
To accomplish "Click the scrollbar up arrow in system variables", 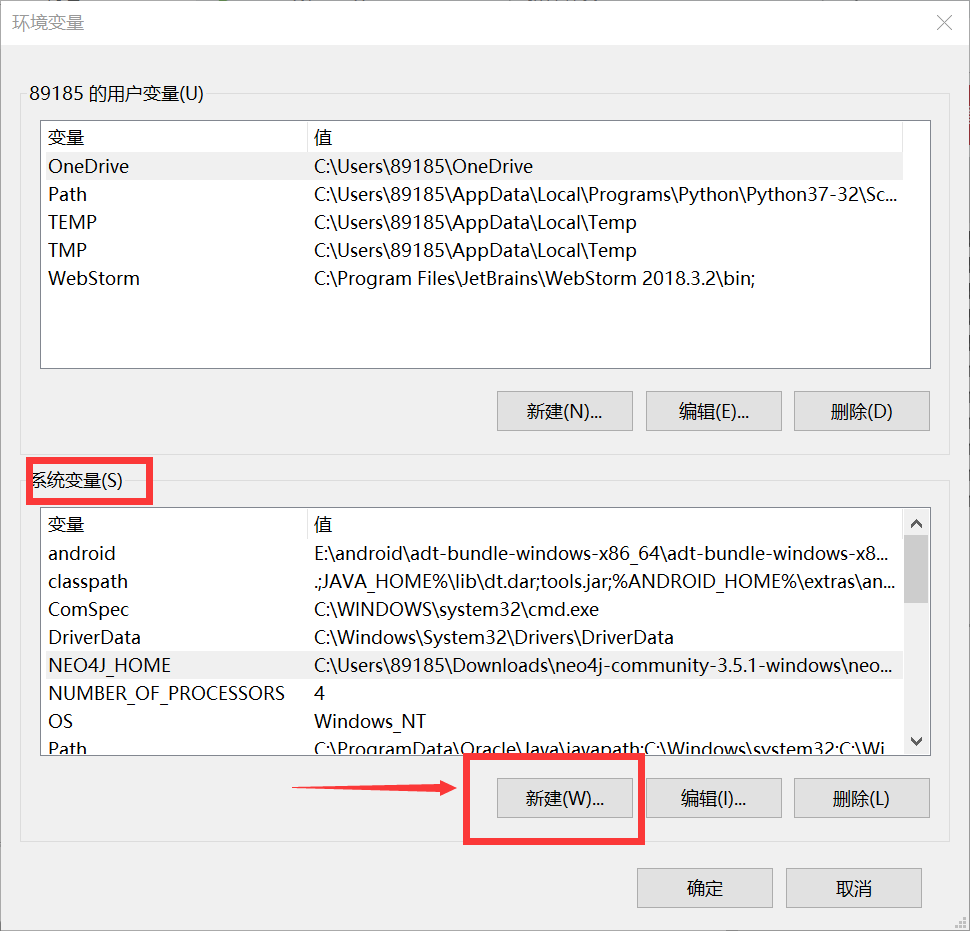I will (x=915, y=522).
